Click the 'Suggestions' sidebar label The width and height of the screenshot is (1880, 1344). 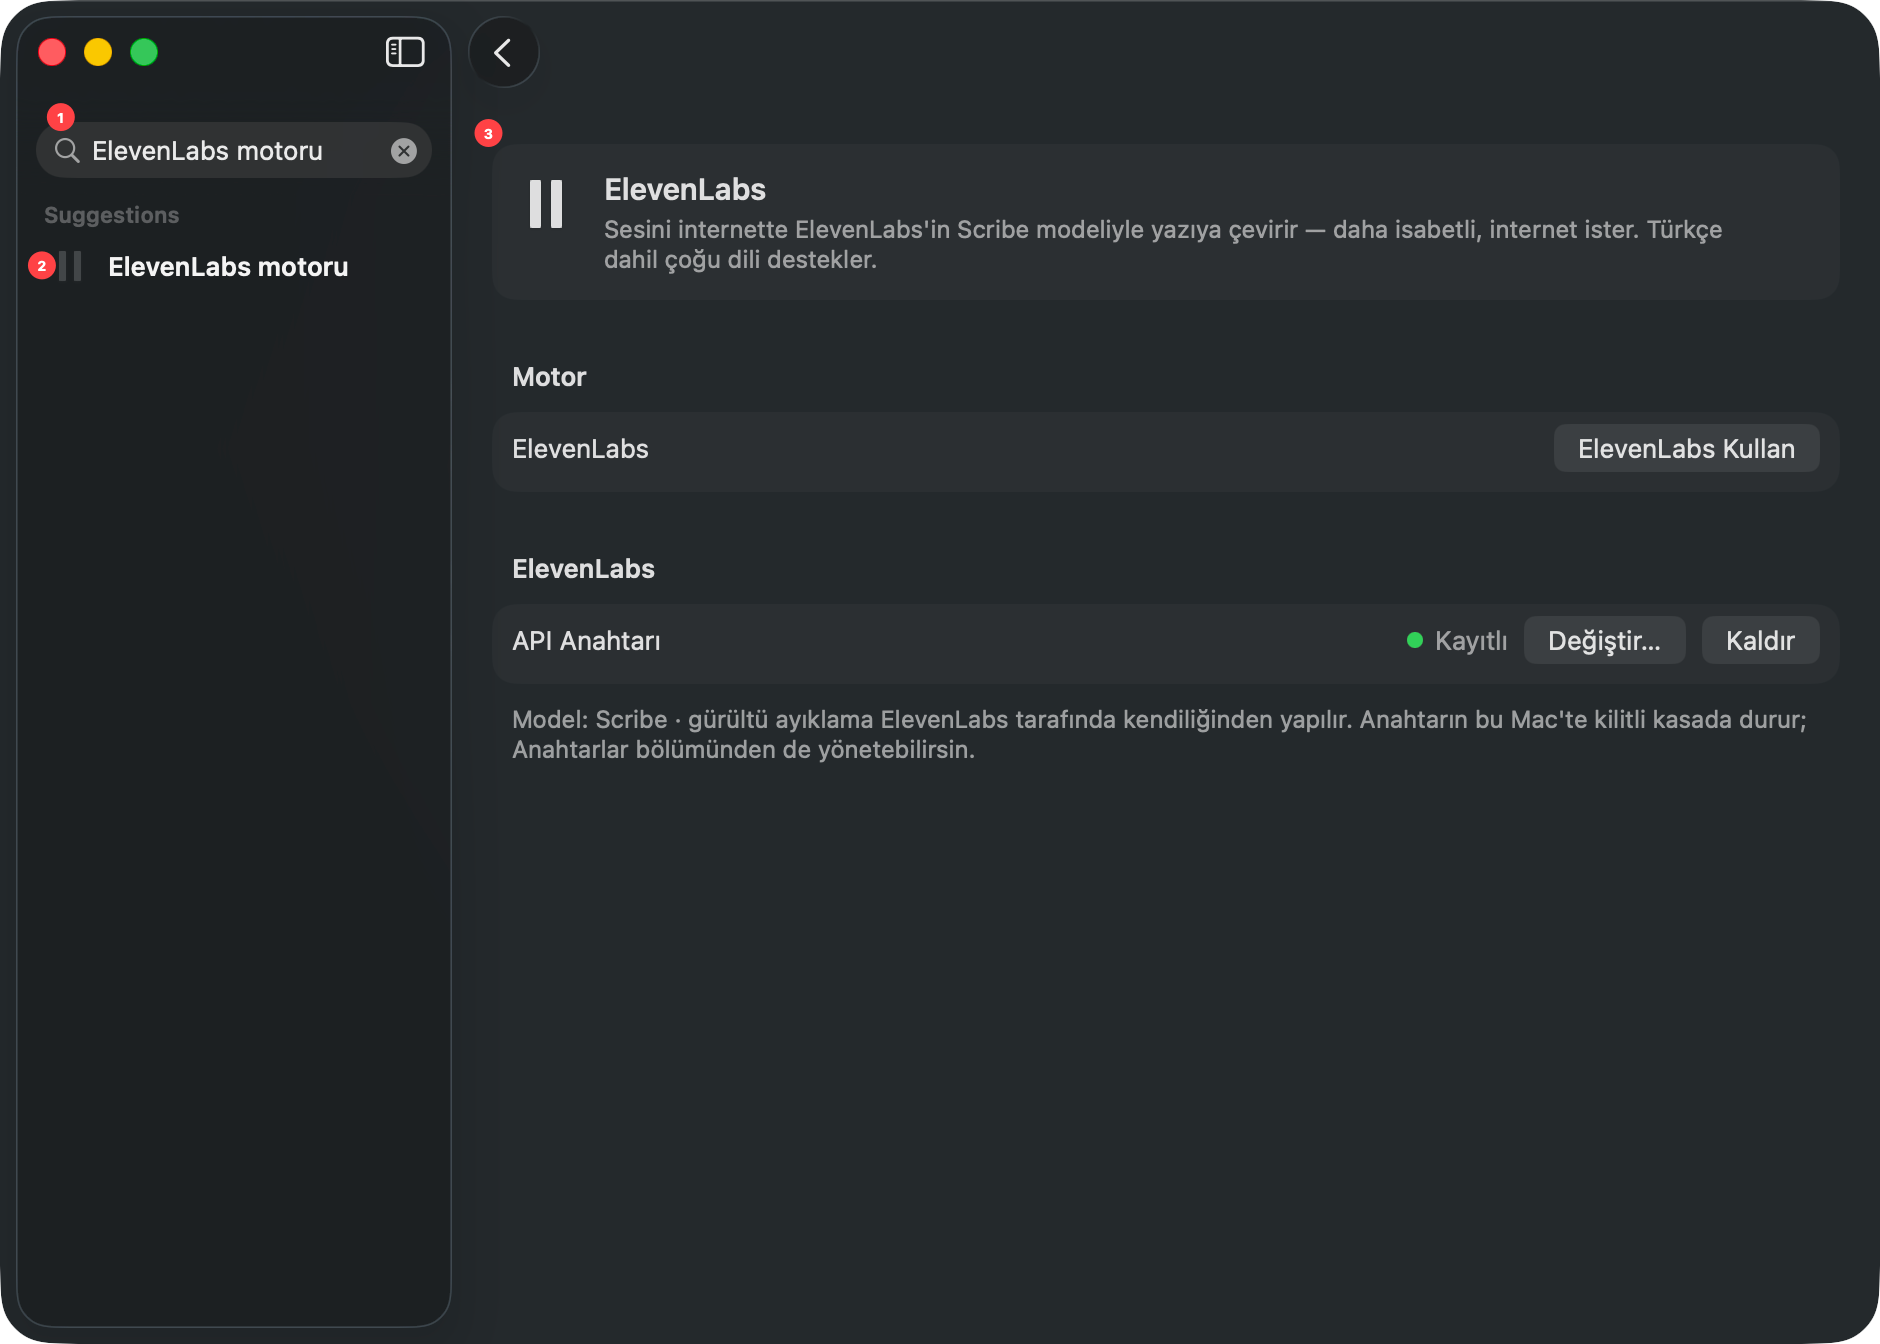tap(111, 215)
